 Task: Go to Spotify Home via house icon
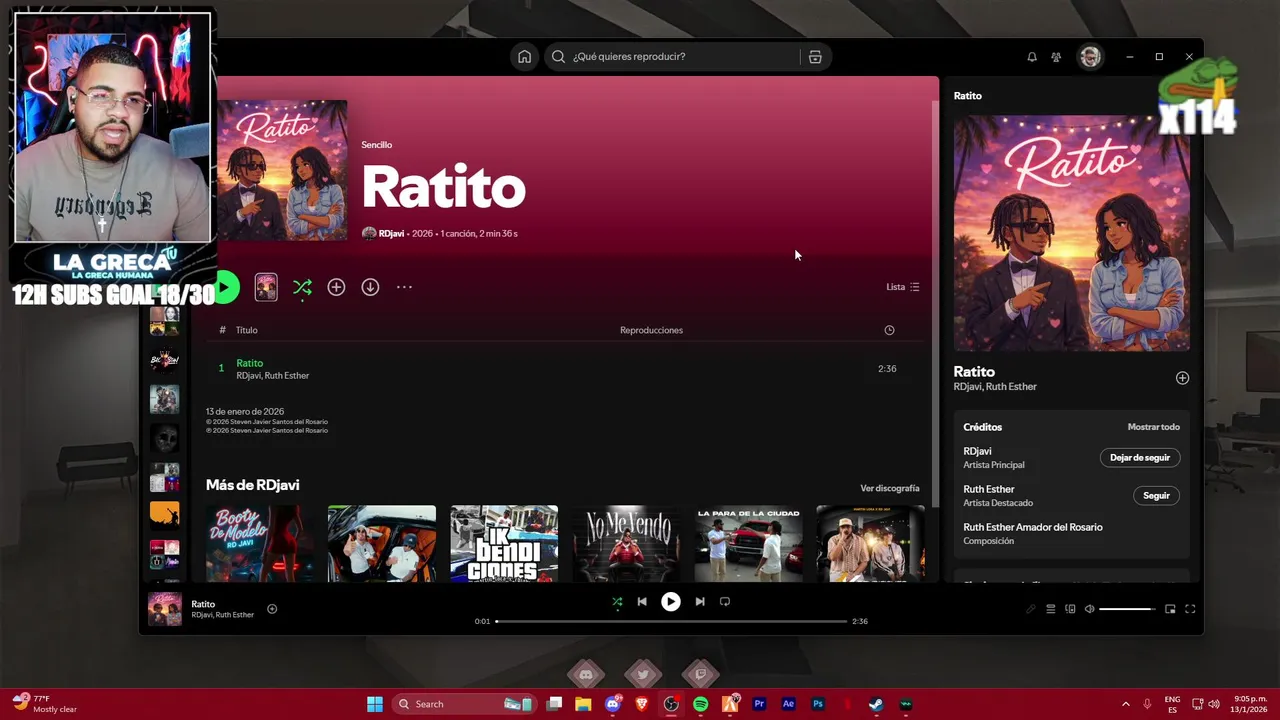pos(524,57)
